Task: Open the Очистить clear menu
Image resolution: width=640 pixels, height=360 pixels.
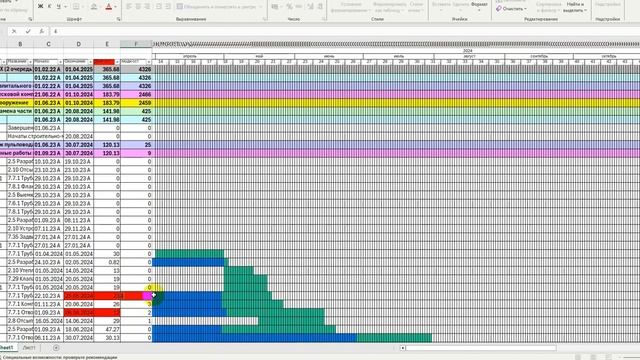Action: [x=511, y=9]
